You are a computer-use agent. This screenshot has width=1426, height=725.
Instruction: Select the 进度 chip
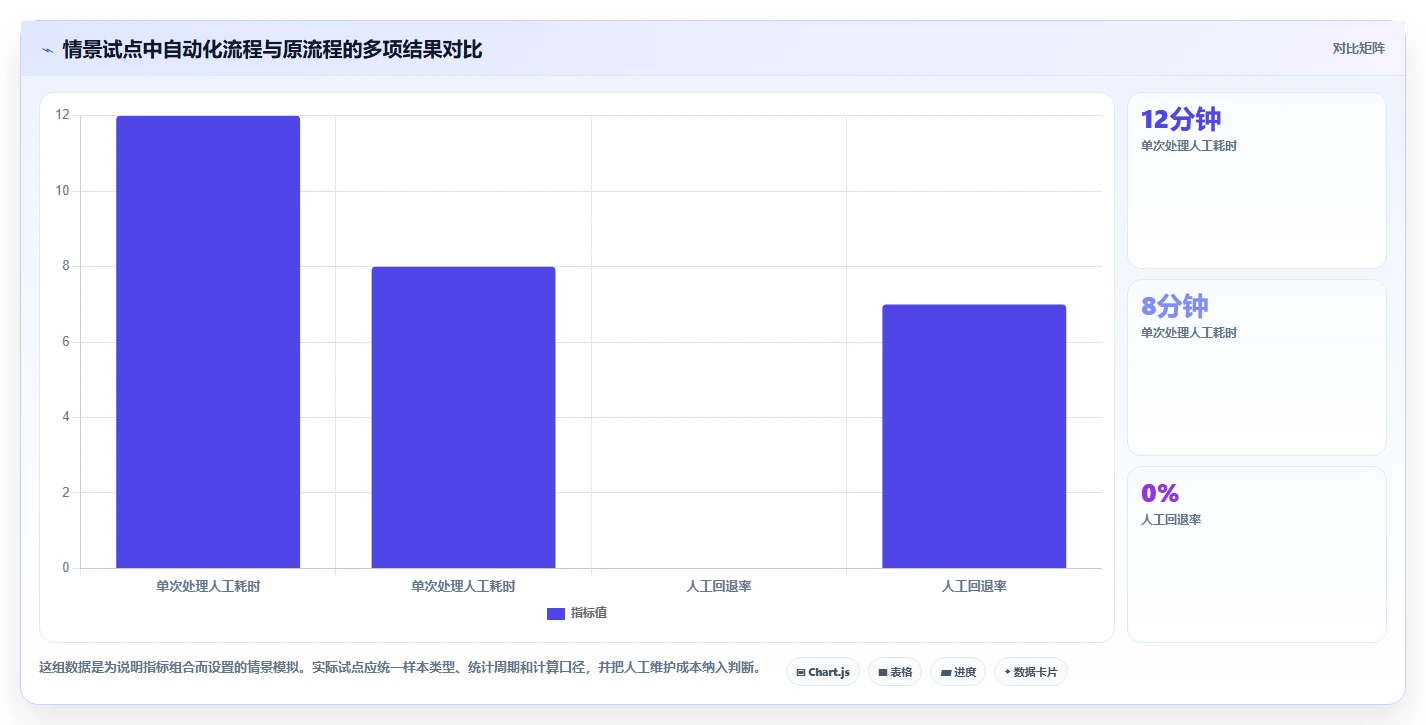coord(958,672)
